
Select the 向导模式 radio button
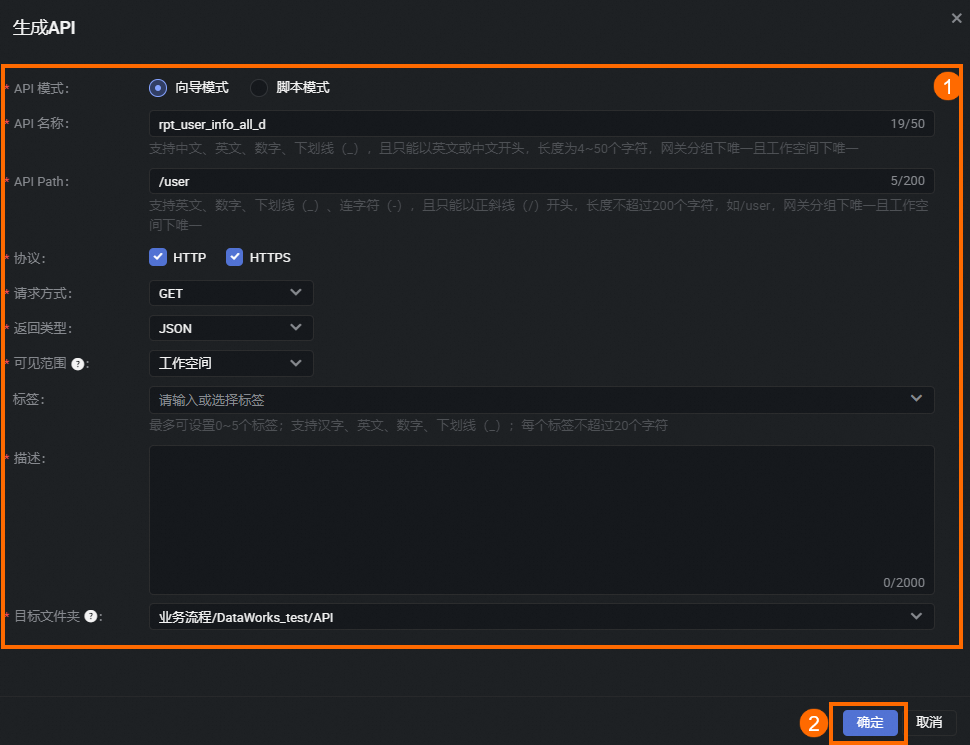(x=158, y=88)
